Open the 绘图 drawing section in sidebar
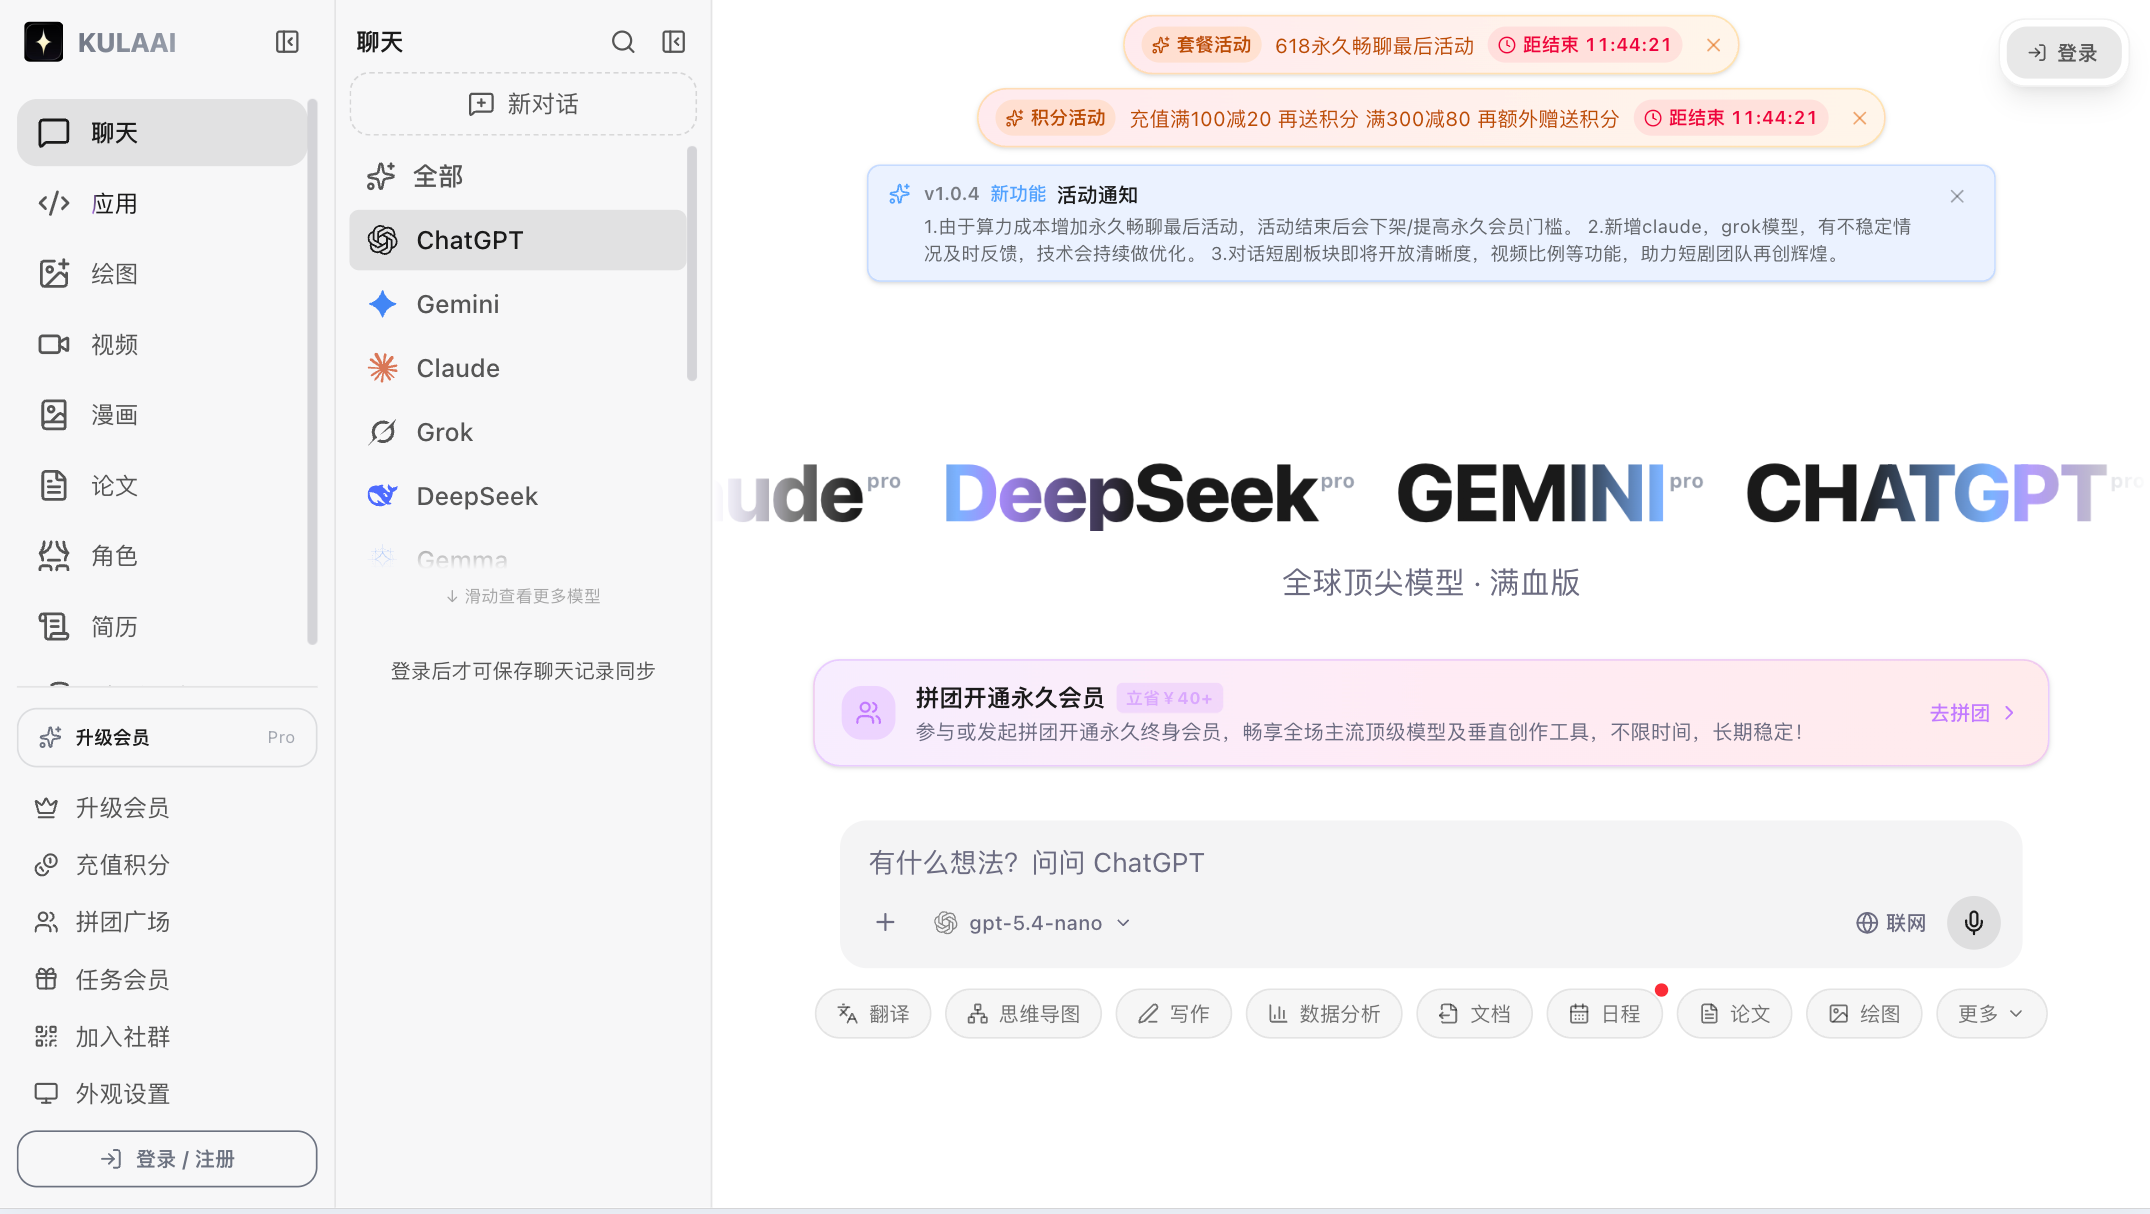The width and height of the screenshot is (2150, 1214). 162,274
